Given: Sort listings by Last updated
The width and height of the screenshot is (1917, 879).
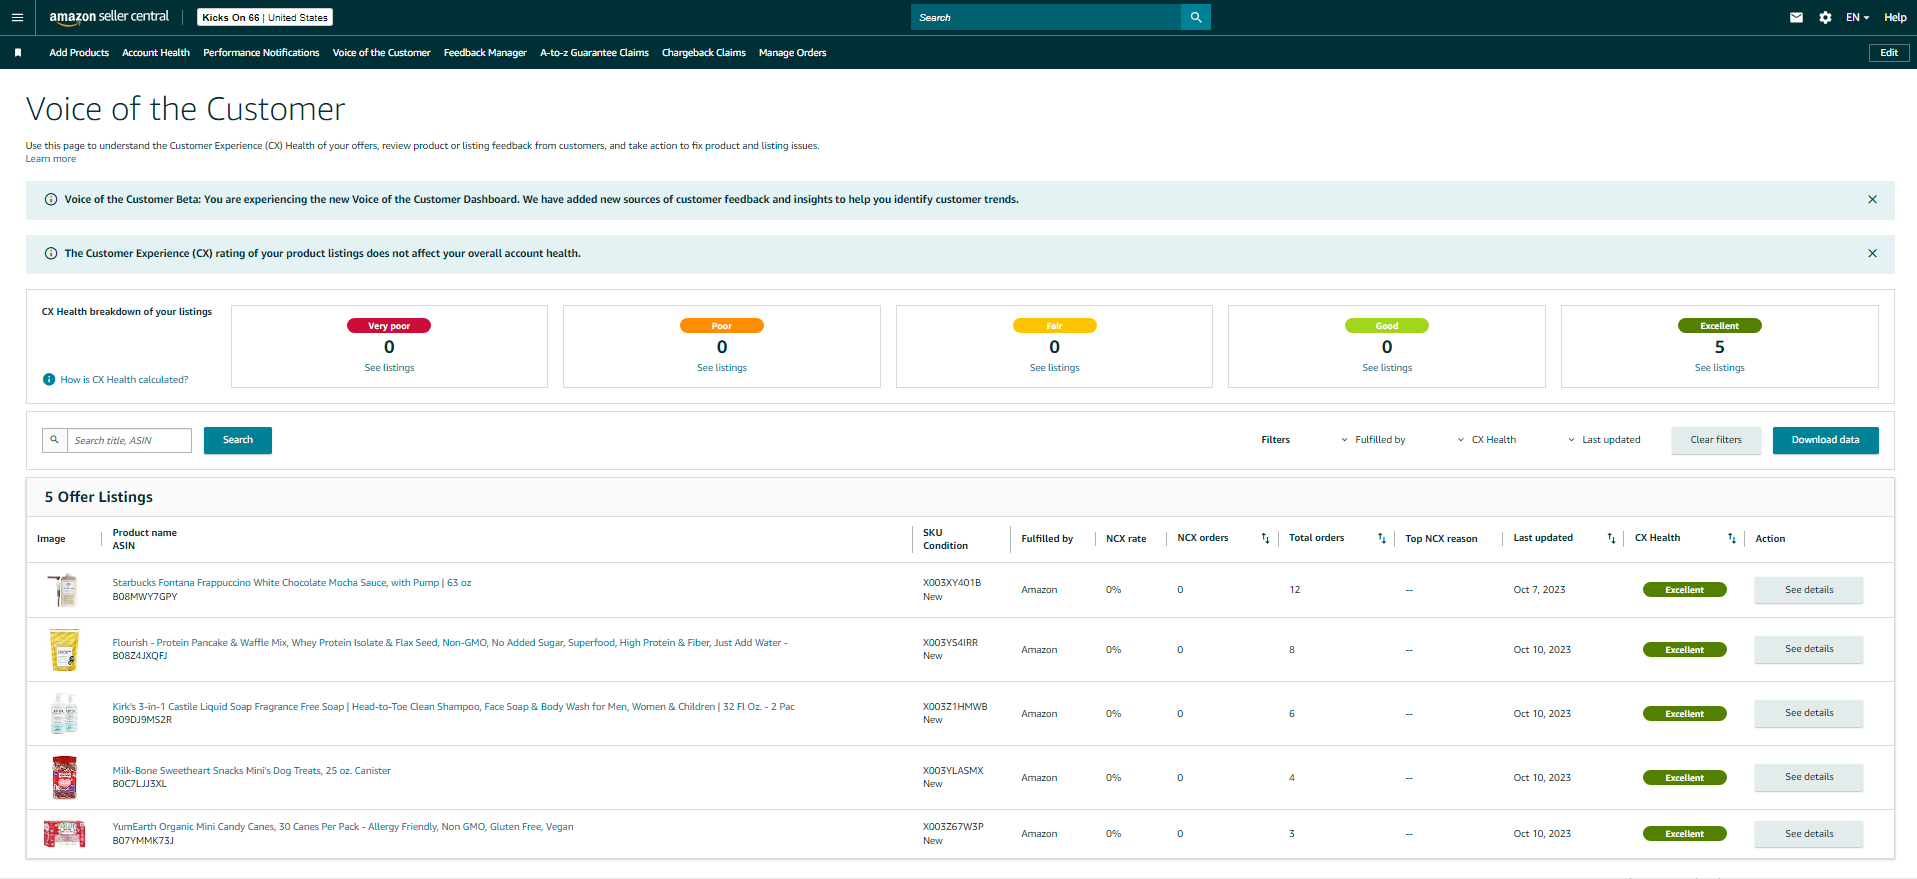Looking at the screenshot, I should (x=1611, y=539).
